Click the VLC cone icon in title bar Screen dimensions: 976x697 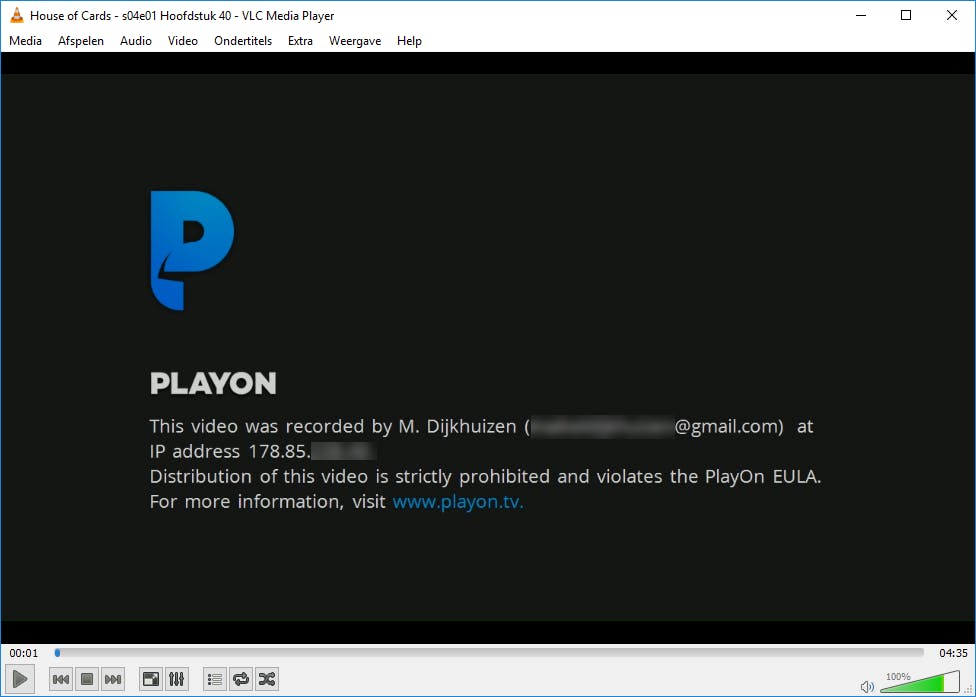(x=17, y=16)
